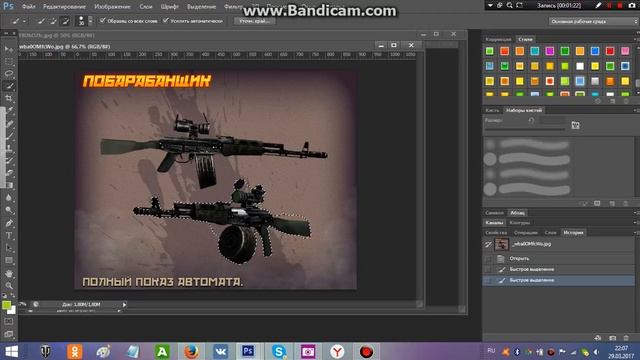Image resolution: width=640 pixels, height=360 pixels.
Task: Choose Subtract from Selection brush mode
Action: pos(65,21)
